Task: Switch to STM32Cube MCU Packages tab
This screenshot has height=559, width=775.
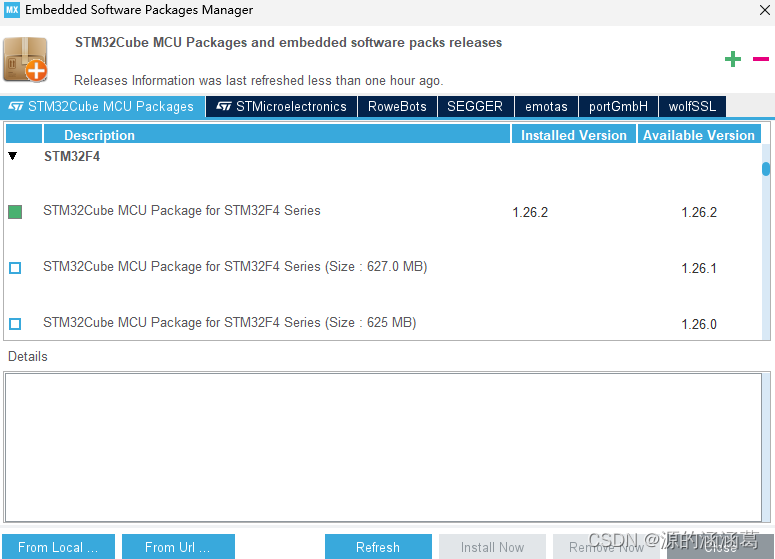Action: tap(102, 107)
